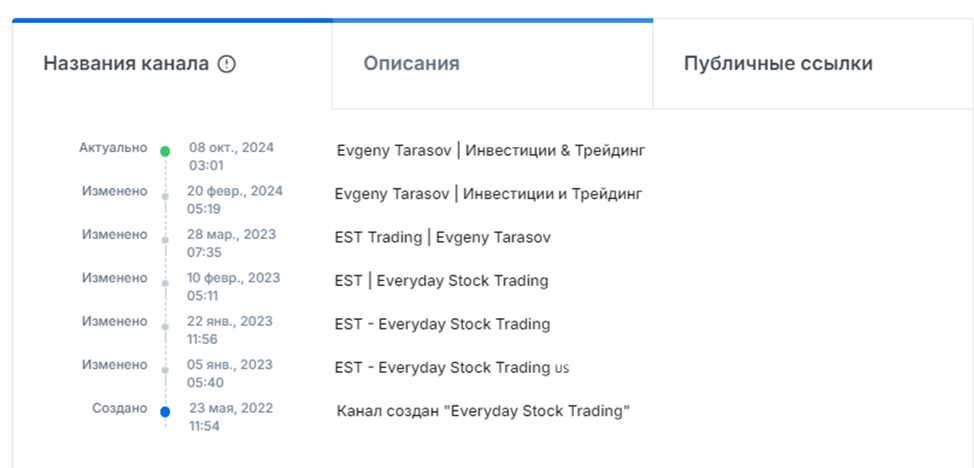Viewport: 974px width, 468px height.
Task: Click the 23 мая, 2022 creation date
Action: 230,408
